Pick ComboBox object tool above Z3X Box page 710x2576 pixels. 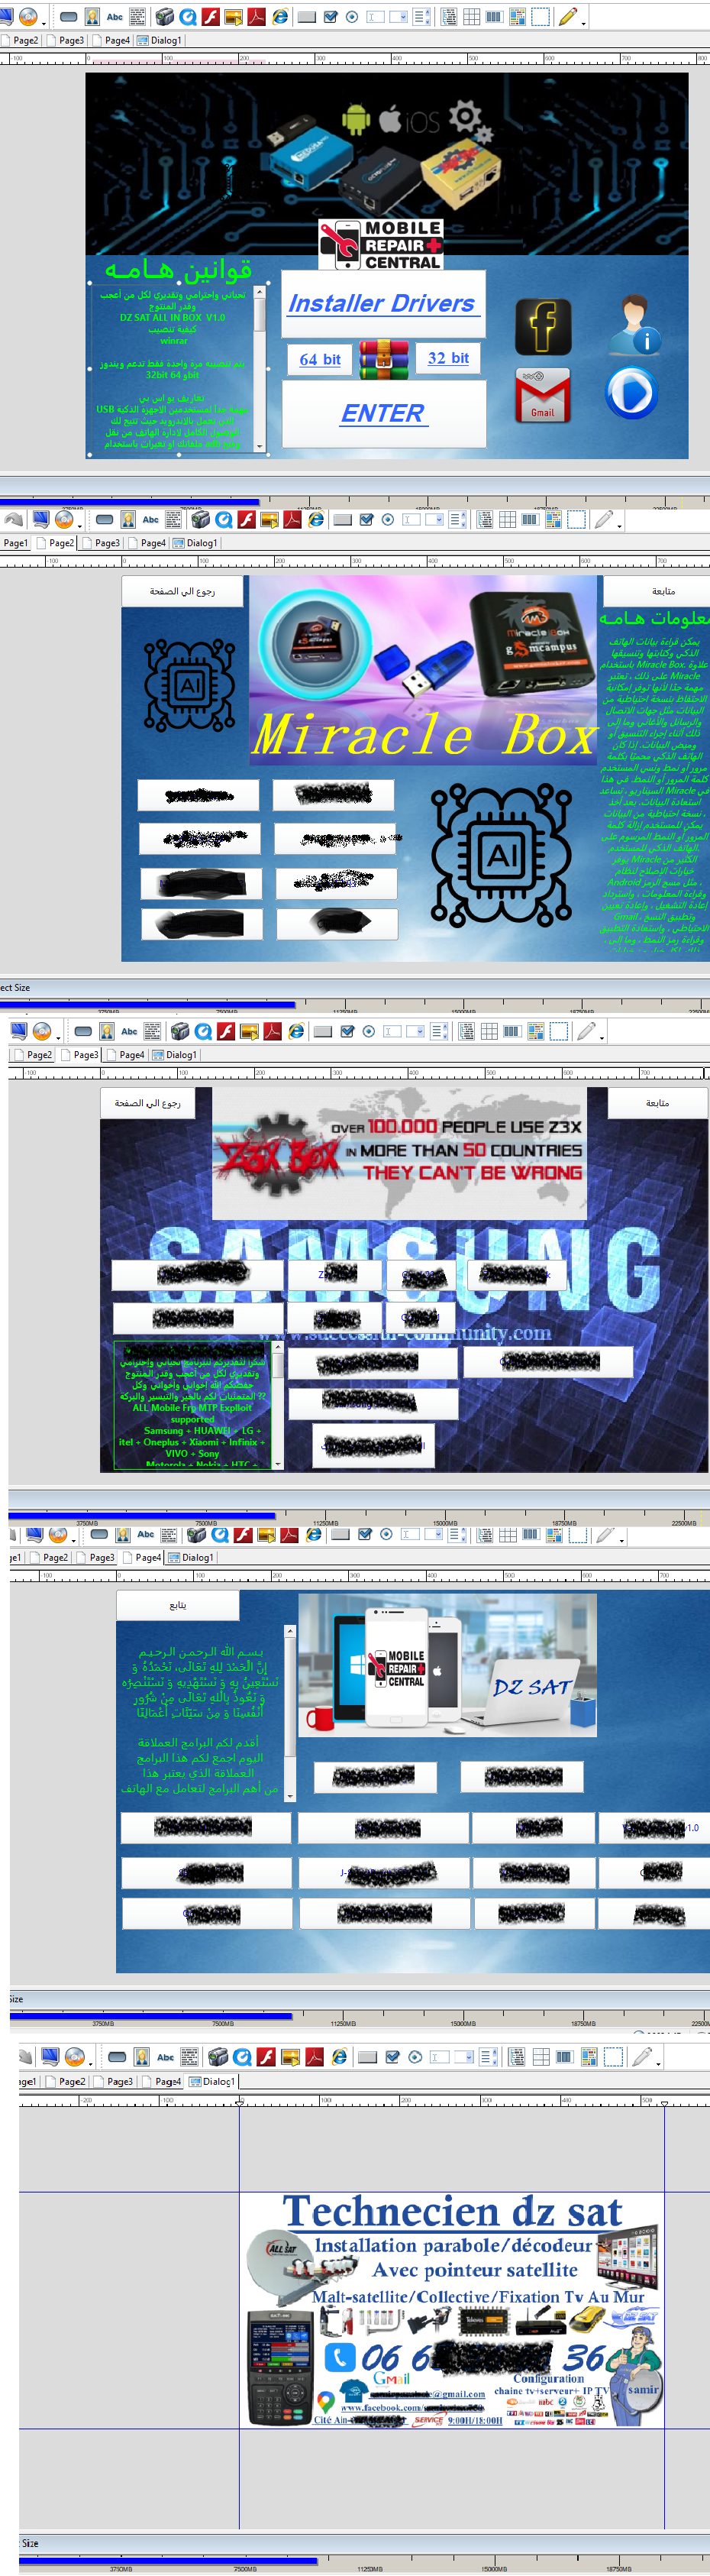414,1031
